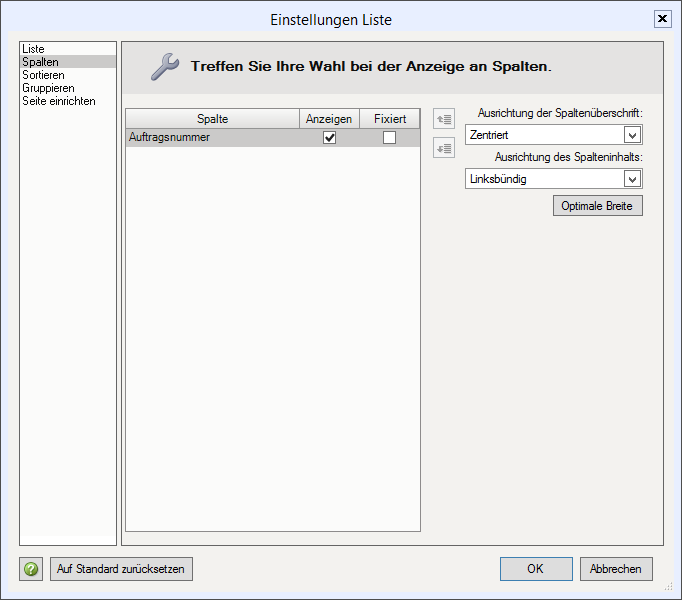
Task: Click the Fixiert column header
Action: [x=390, y=119]
